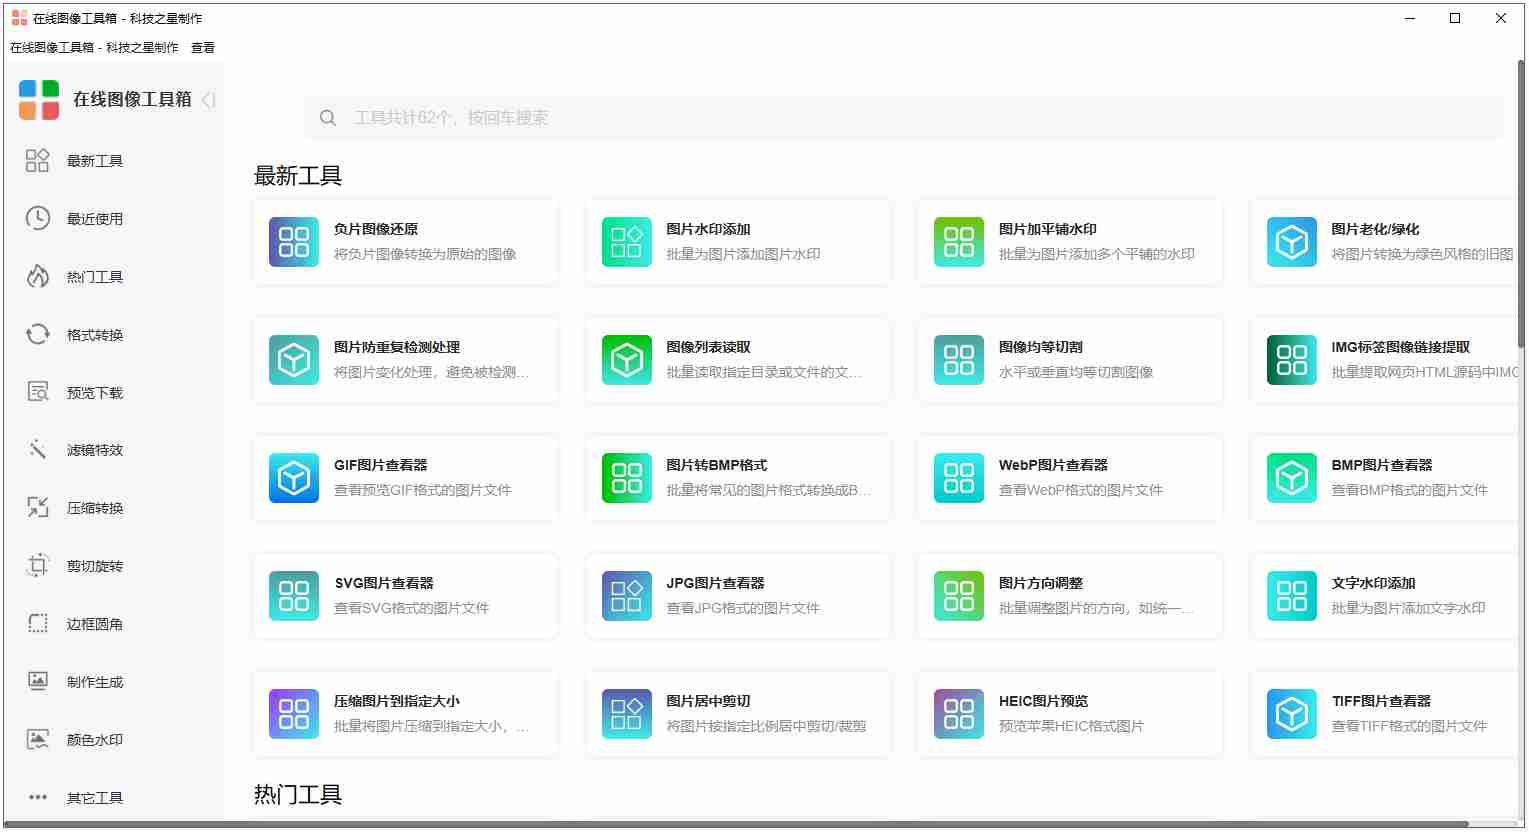Open the HEIC图片预览 tool card
Viewport: 1529px width, 832px height.
pyautogui.click(x=1070, y=713)
